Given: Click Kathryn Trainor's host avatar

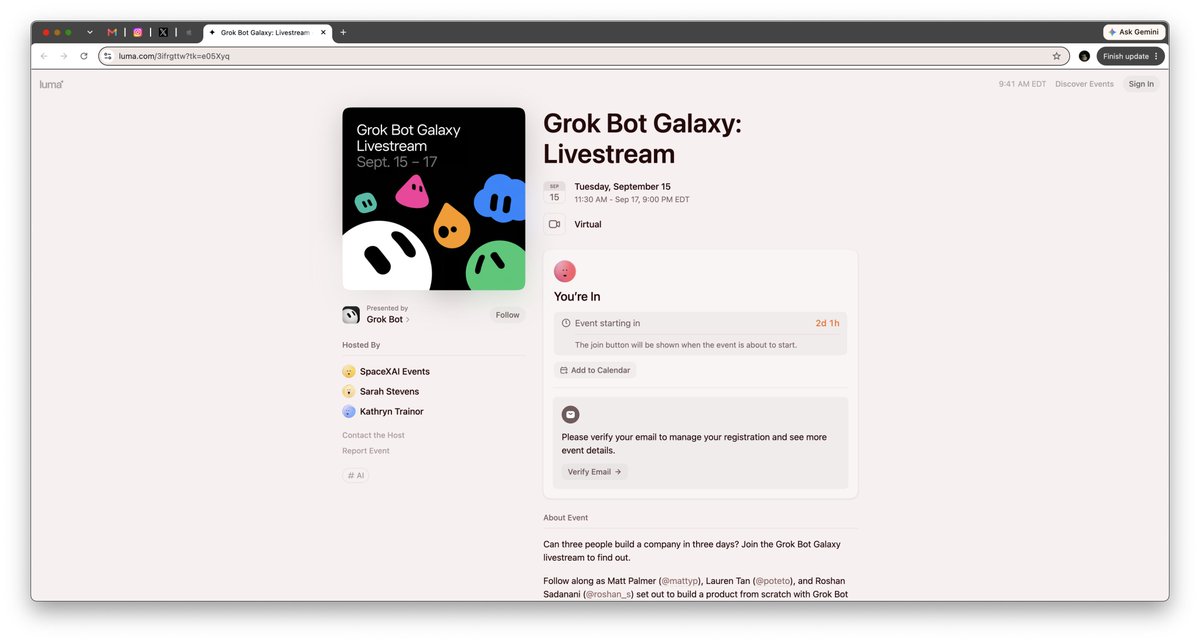Looking at the screenshot, I should coord(349,411).
